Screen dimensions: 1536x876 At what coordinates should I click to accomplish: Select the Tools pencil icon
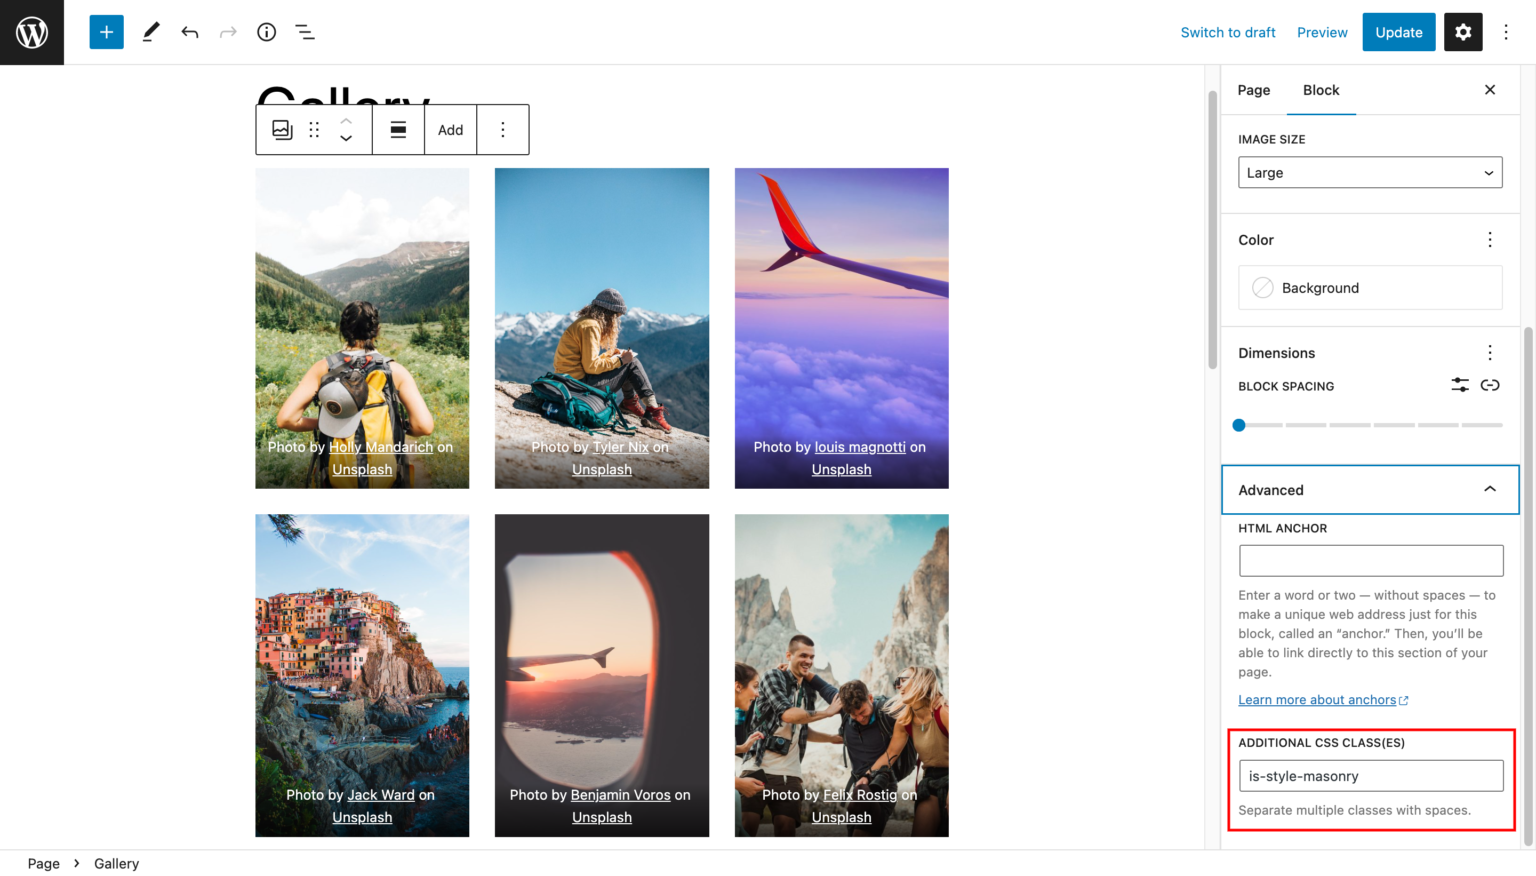click(x=150, y=31)
